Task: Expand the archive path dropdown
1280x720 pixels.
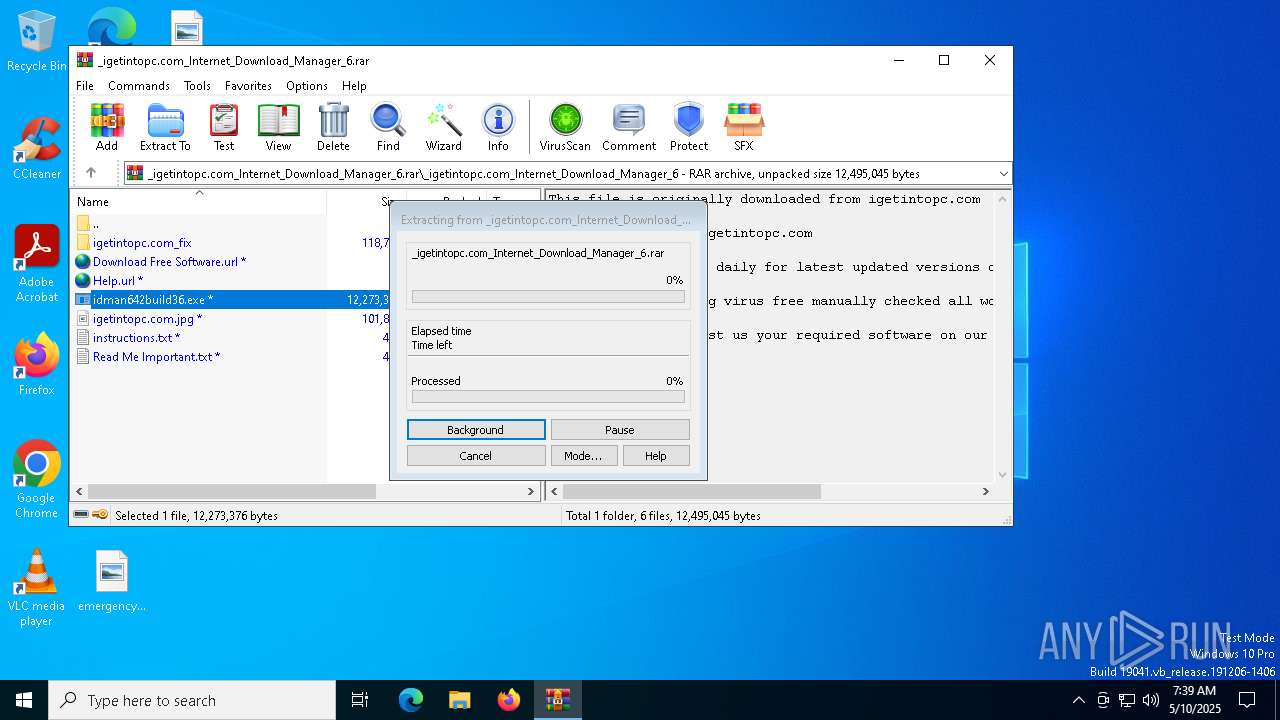Action: point(1003,173)
